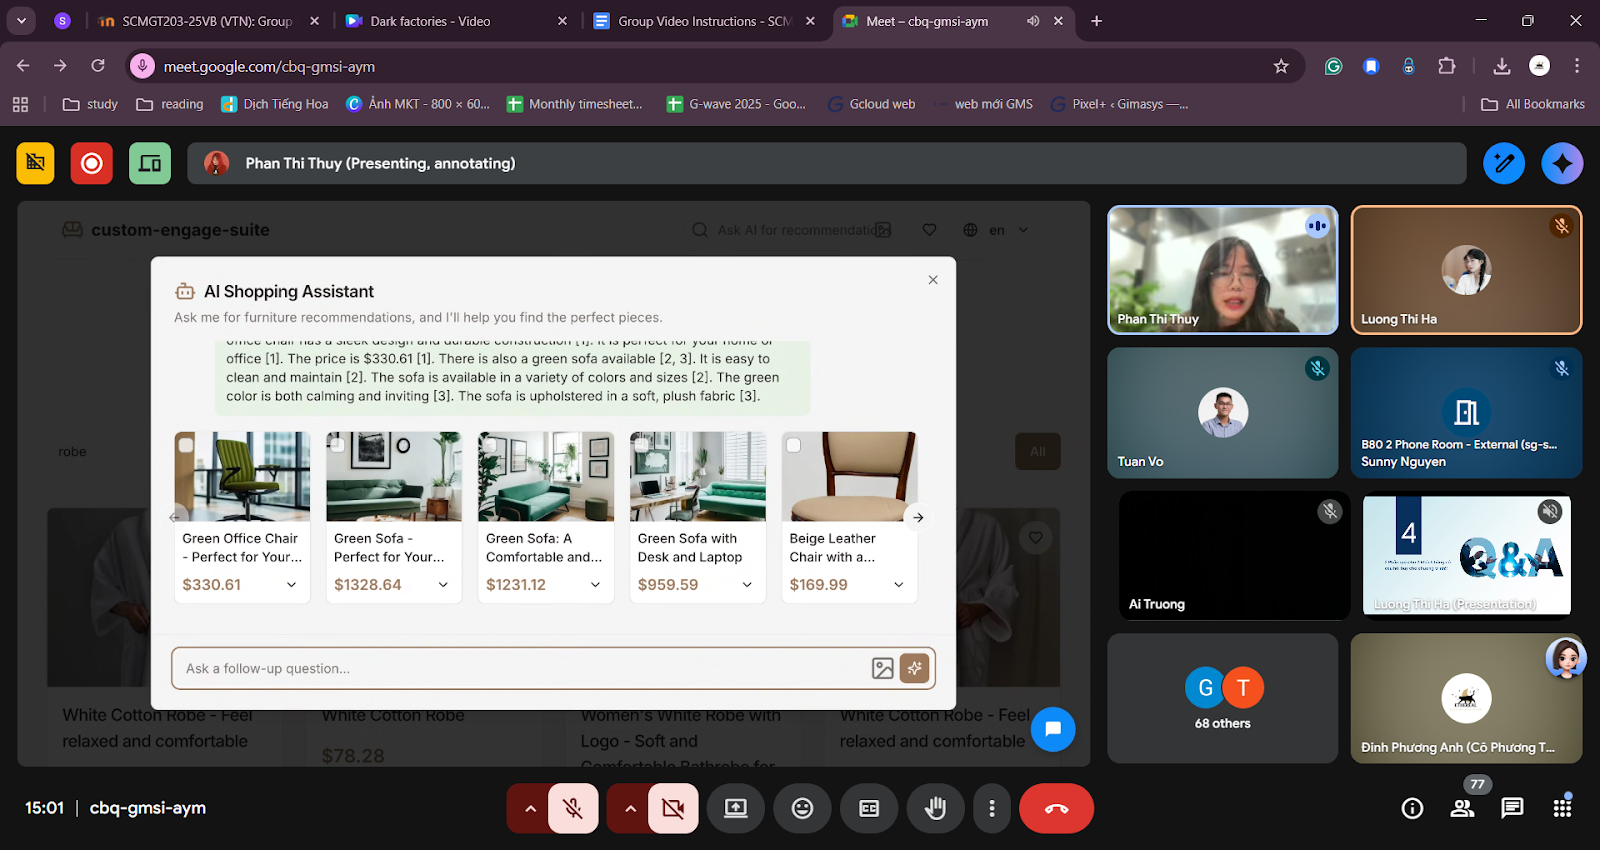This screenshot has height=850, width=1600.
Task: Turn on closed captions
Action: [869, 808]
